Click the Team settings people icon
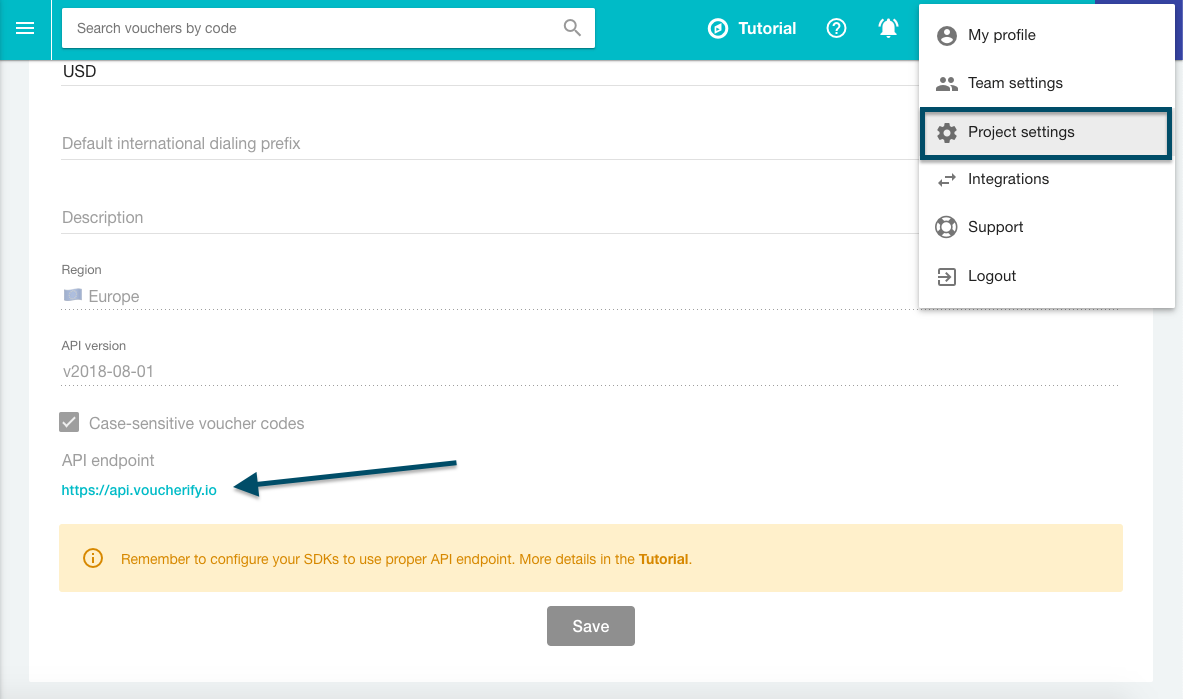 pos(946,83)
